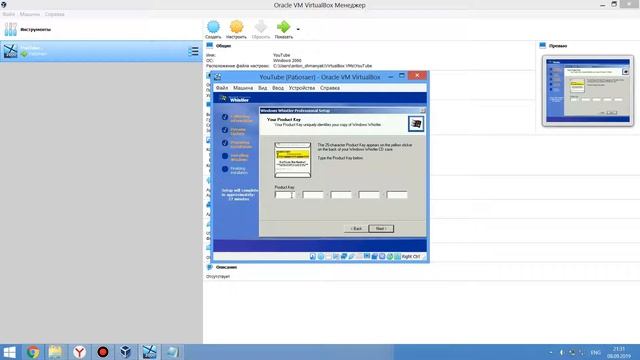Click the Next button in setup
640x360 pixels.
click(381, 229)
